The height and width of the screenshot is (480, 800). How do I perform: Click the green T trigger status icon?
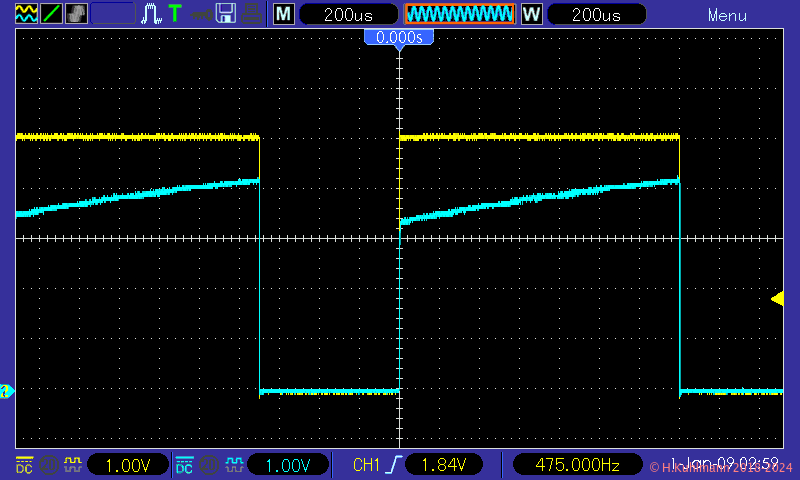pyautogui.click(x=175, y=14)
